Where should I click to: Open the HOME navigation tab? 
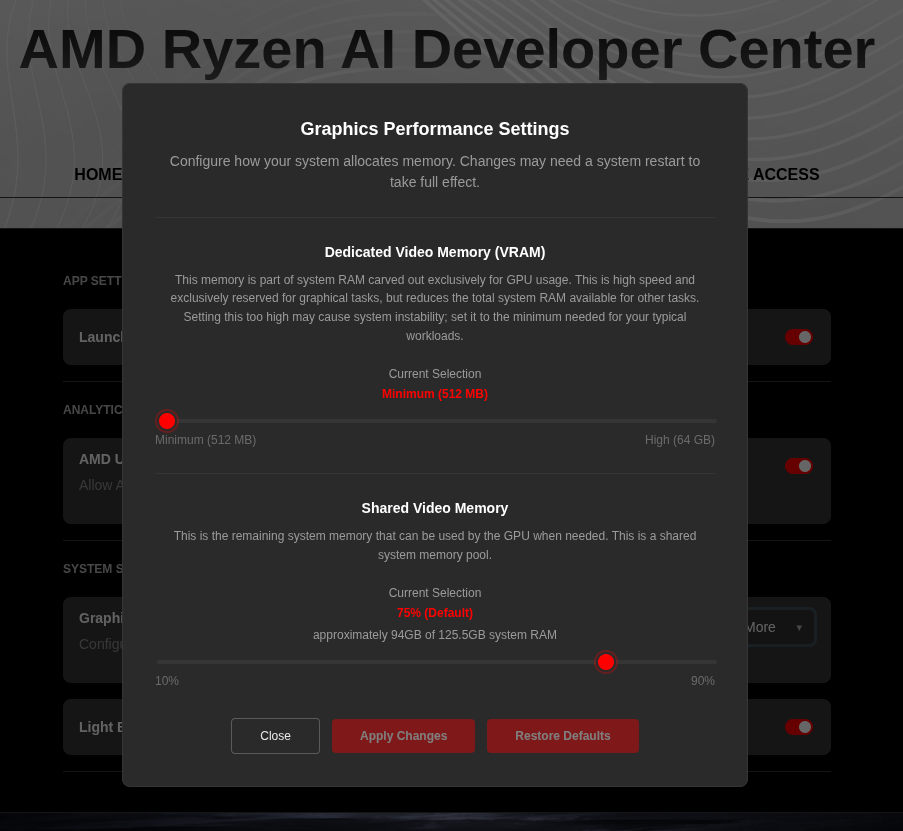point(98,174)
